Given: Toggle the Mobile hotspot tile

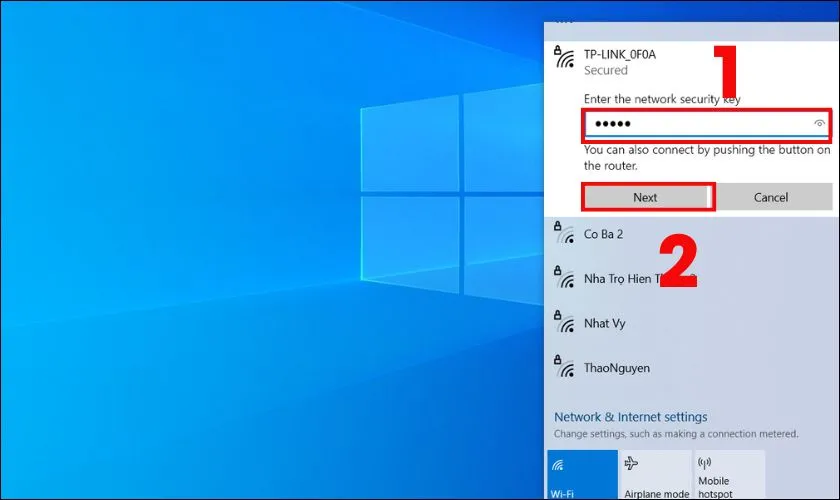Looking at the screenshot, I should coord(728,475).
